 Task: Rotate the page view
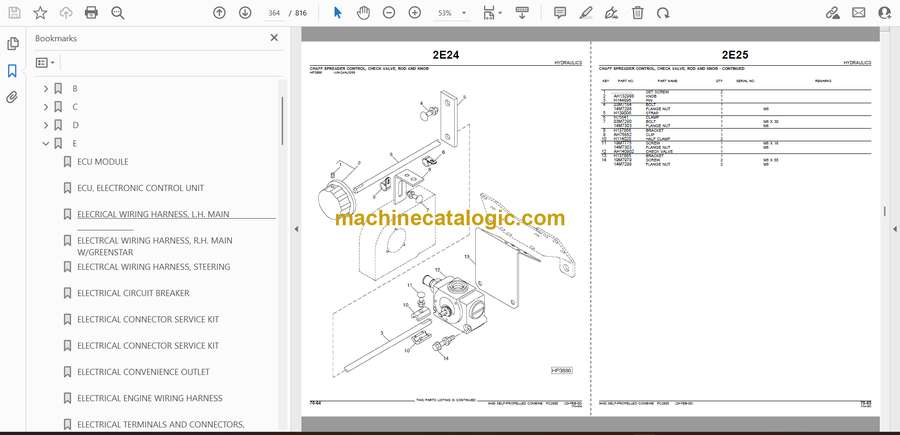point(663,13)
